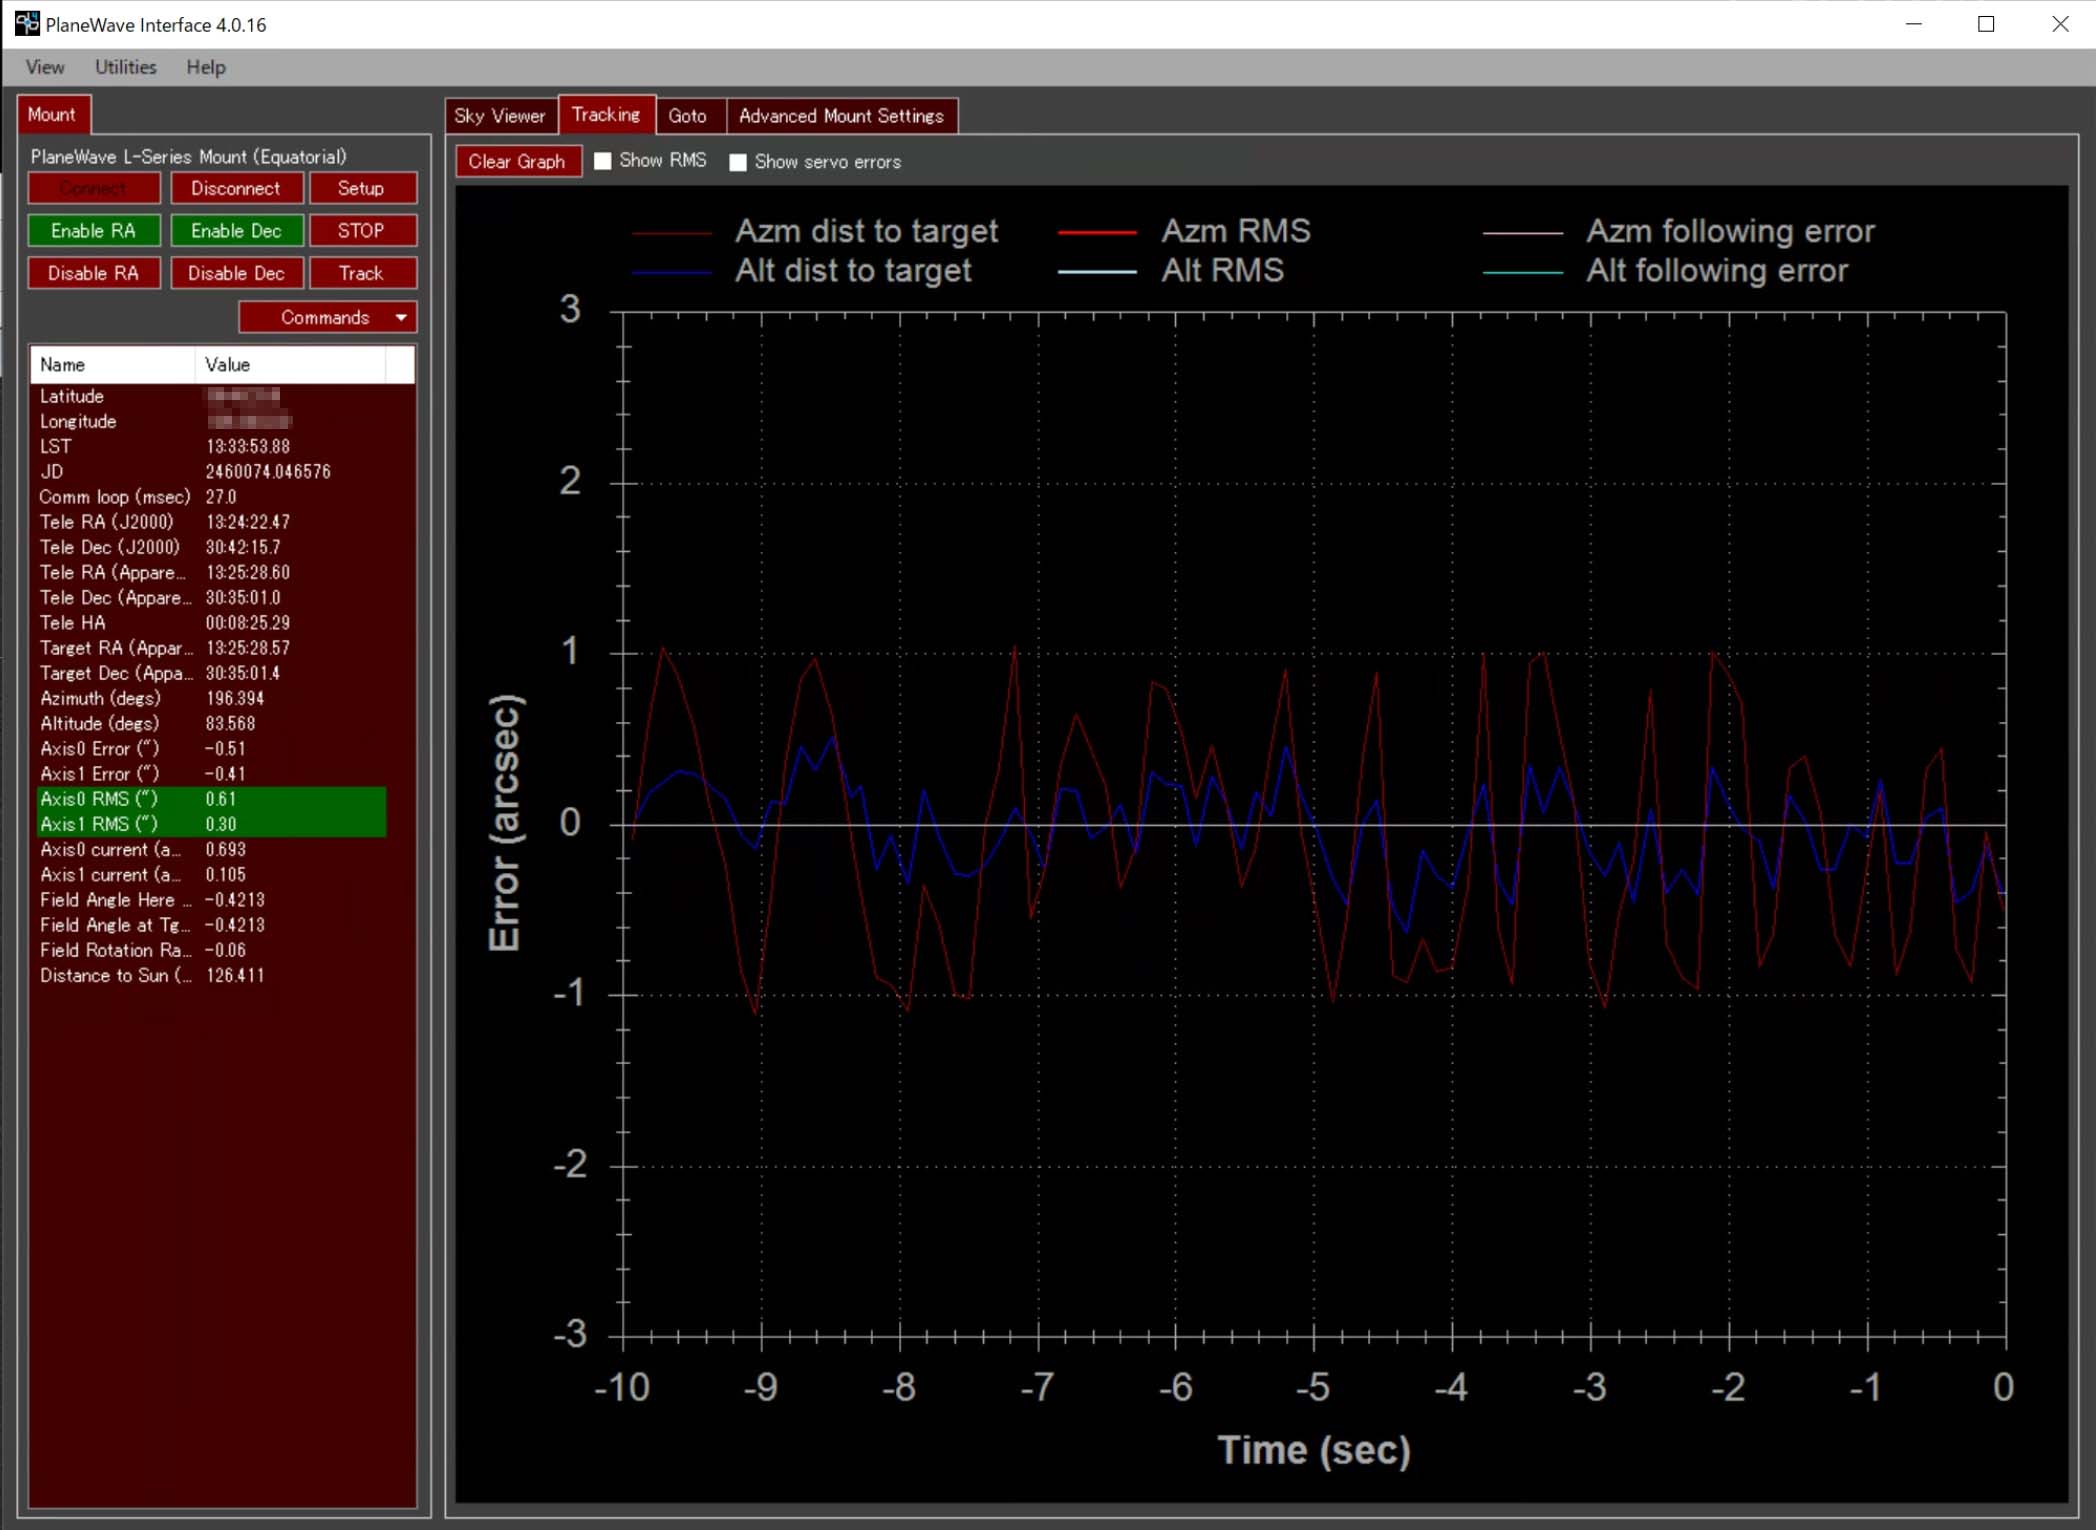Enable the Show RMS checkbox
The image size is (2096, 1530).
[602, 161]
